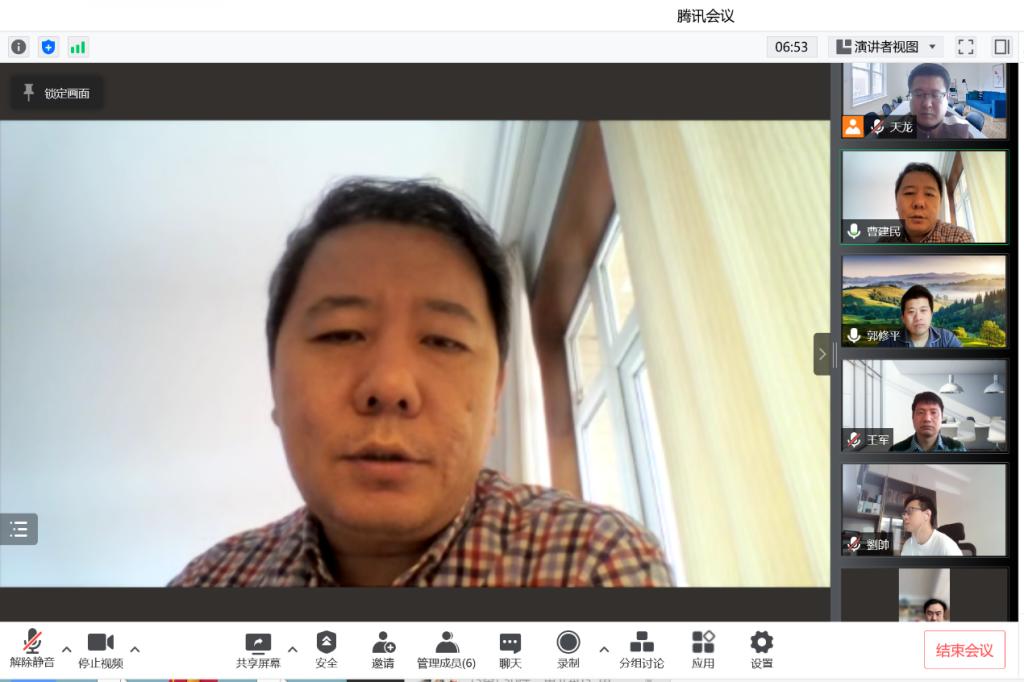This screenshot has height=682, width=1024.
Task: Open the 聊天 chat panel
Action: [510, 650]
